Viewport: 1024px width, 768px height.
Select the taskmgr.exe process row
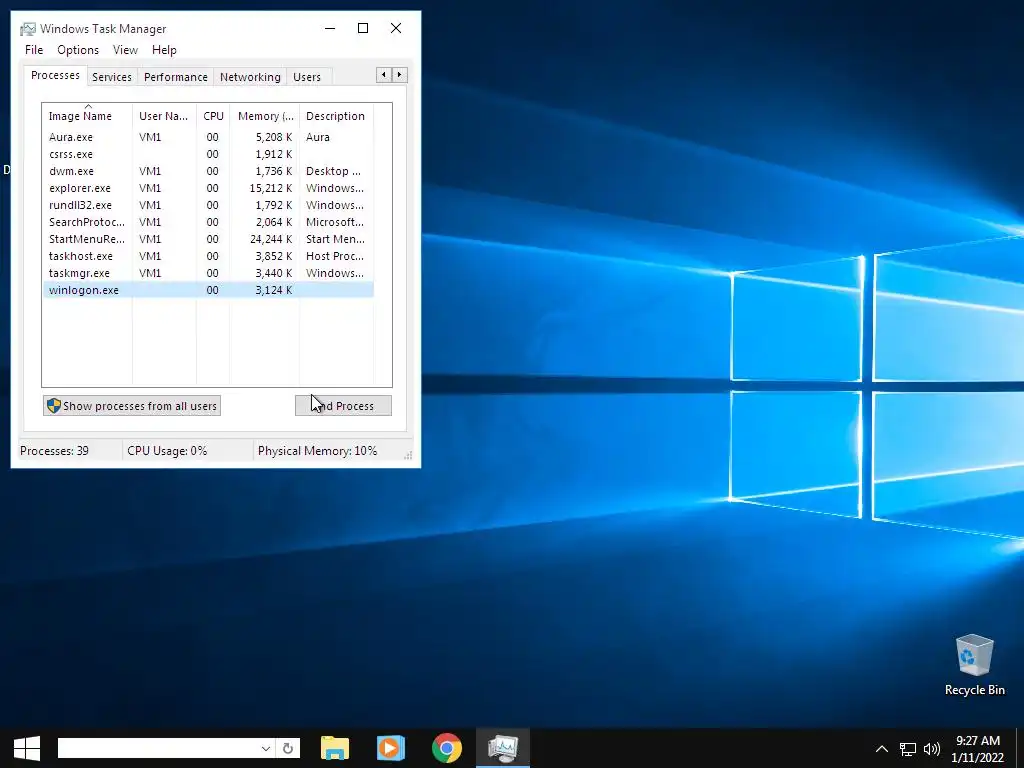(208, 273)
